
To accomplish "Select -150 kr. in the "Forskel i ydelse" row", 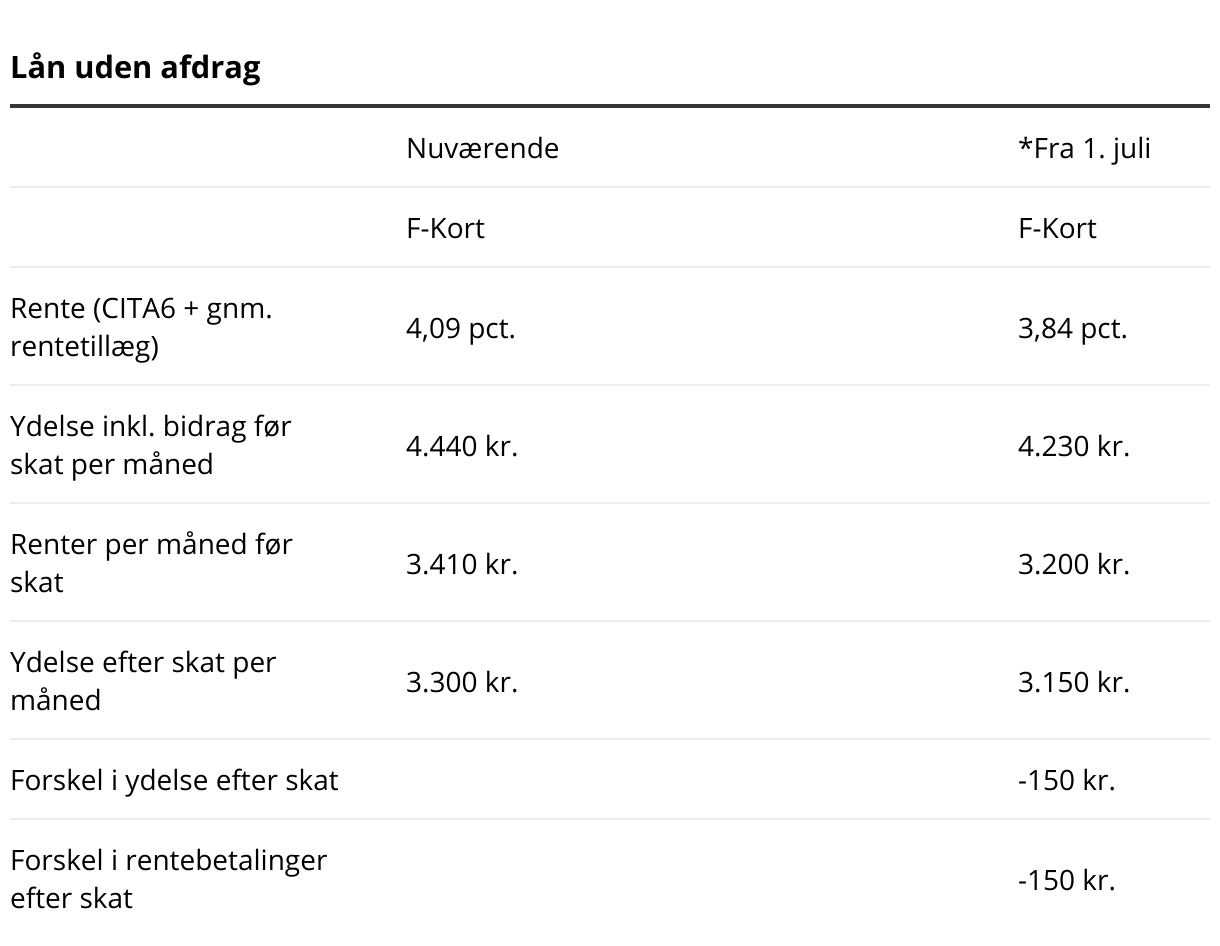I will coord(1066,780).
